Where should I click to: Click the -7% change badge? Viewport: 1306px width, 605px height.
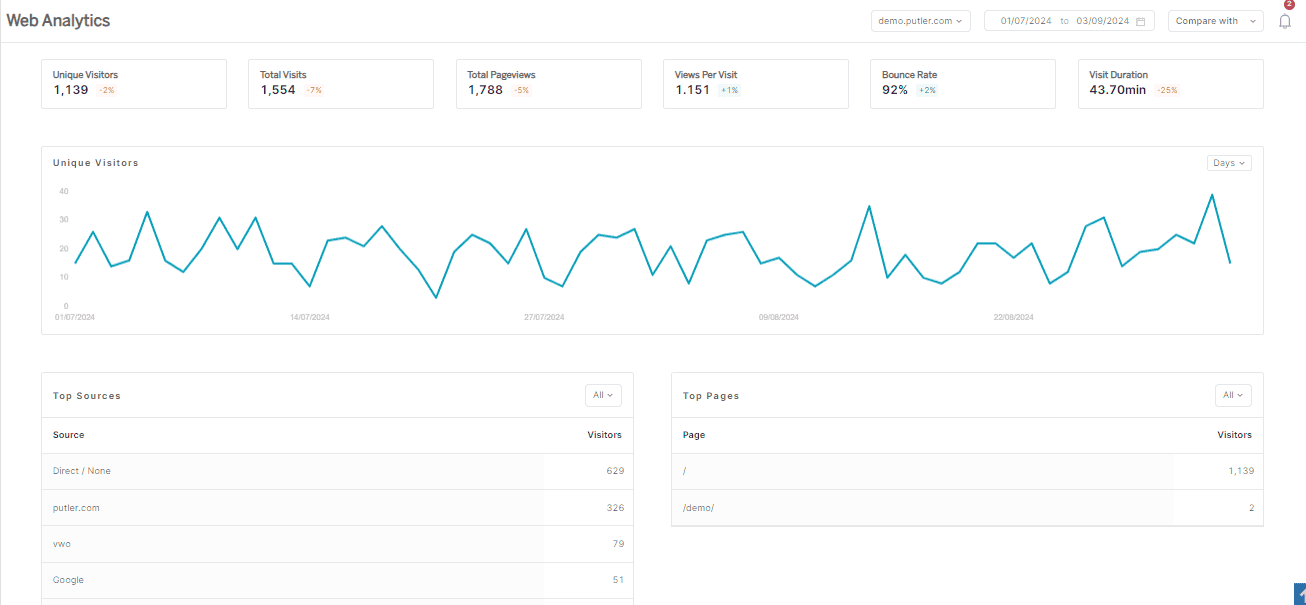314,90
